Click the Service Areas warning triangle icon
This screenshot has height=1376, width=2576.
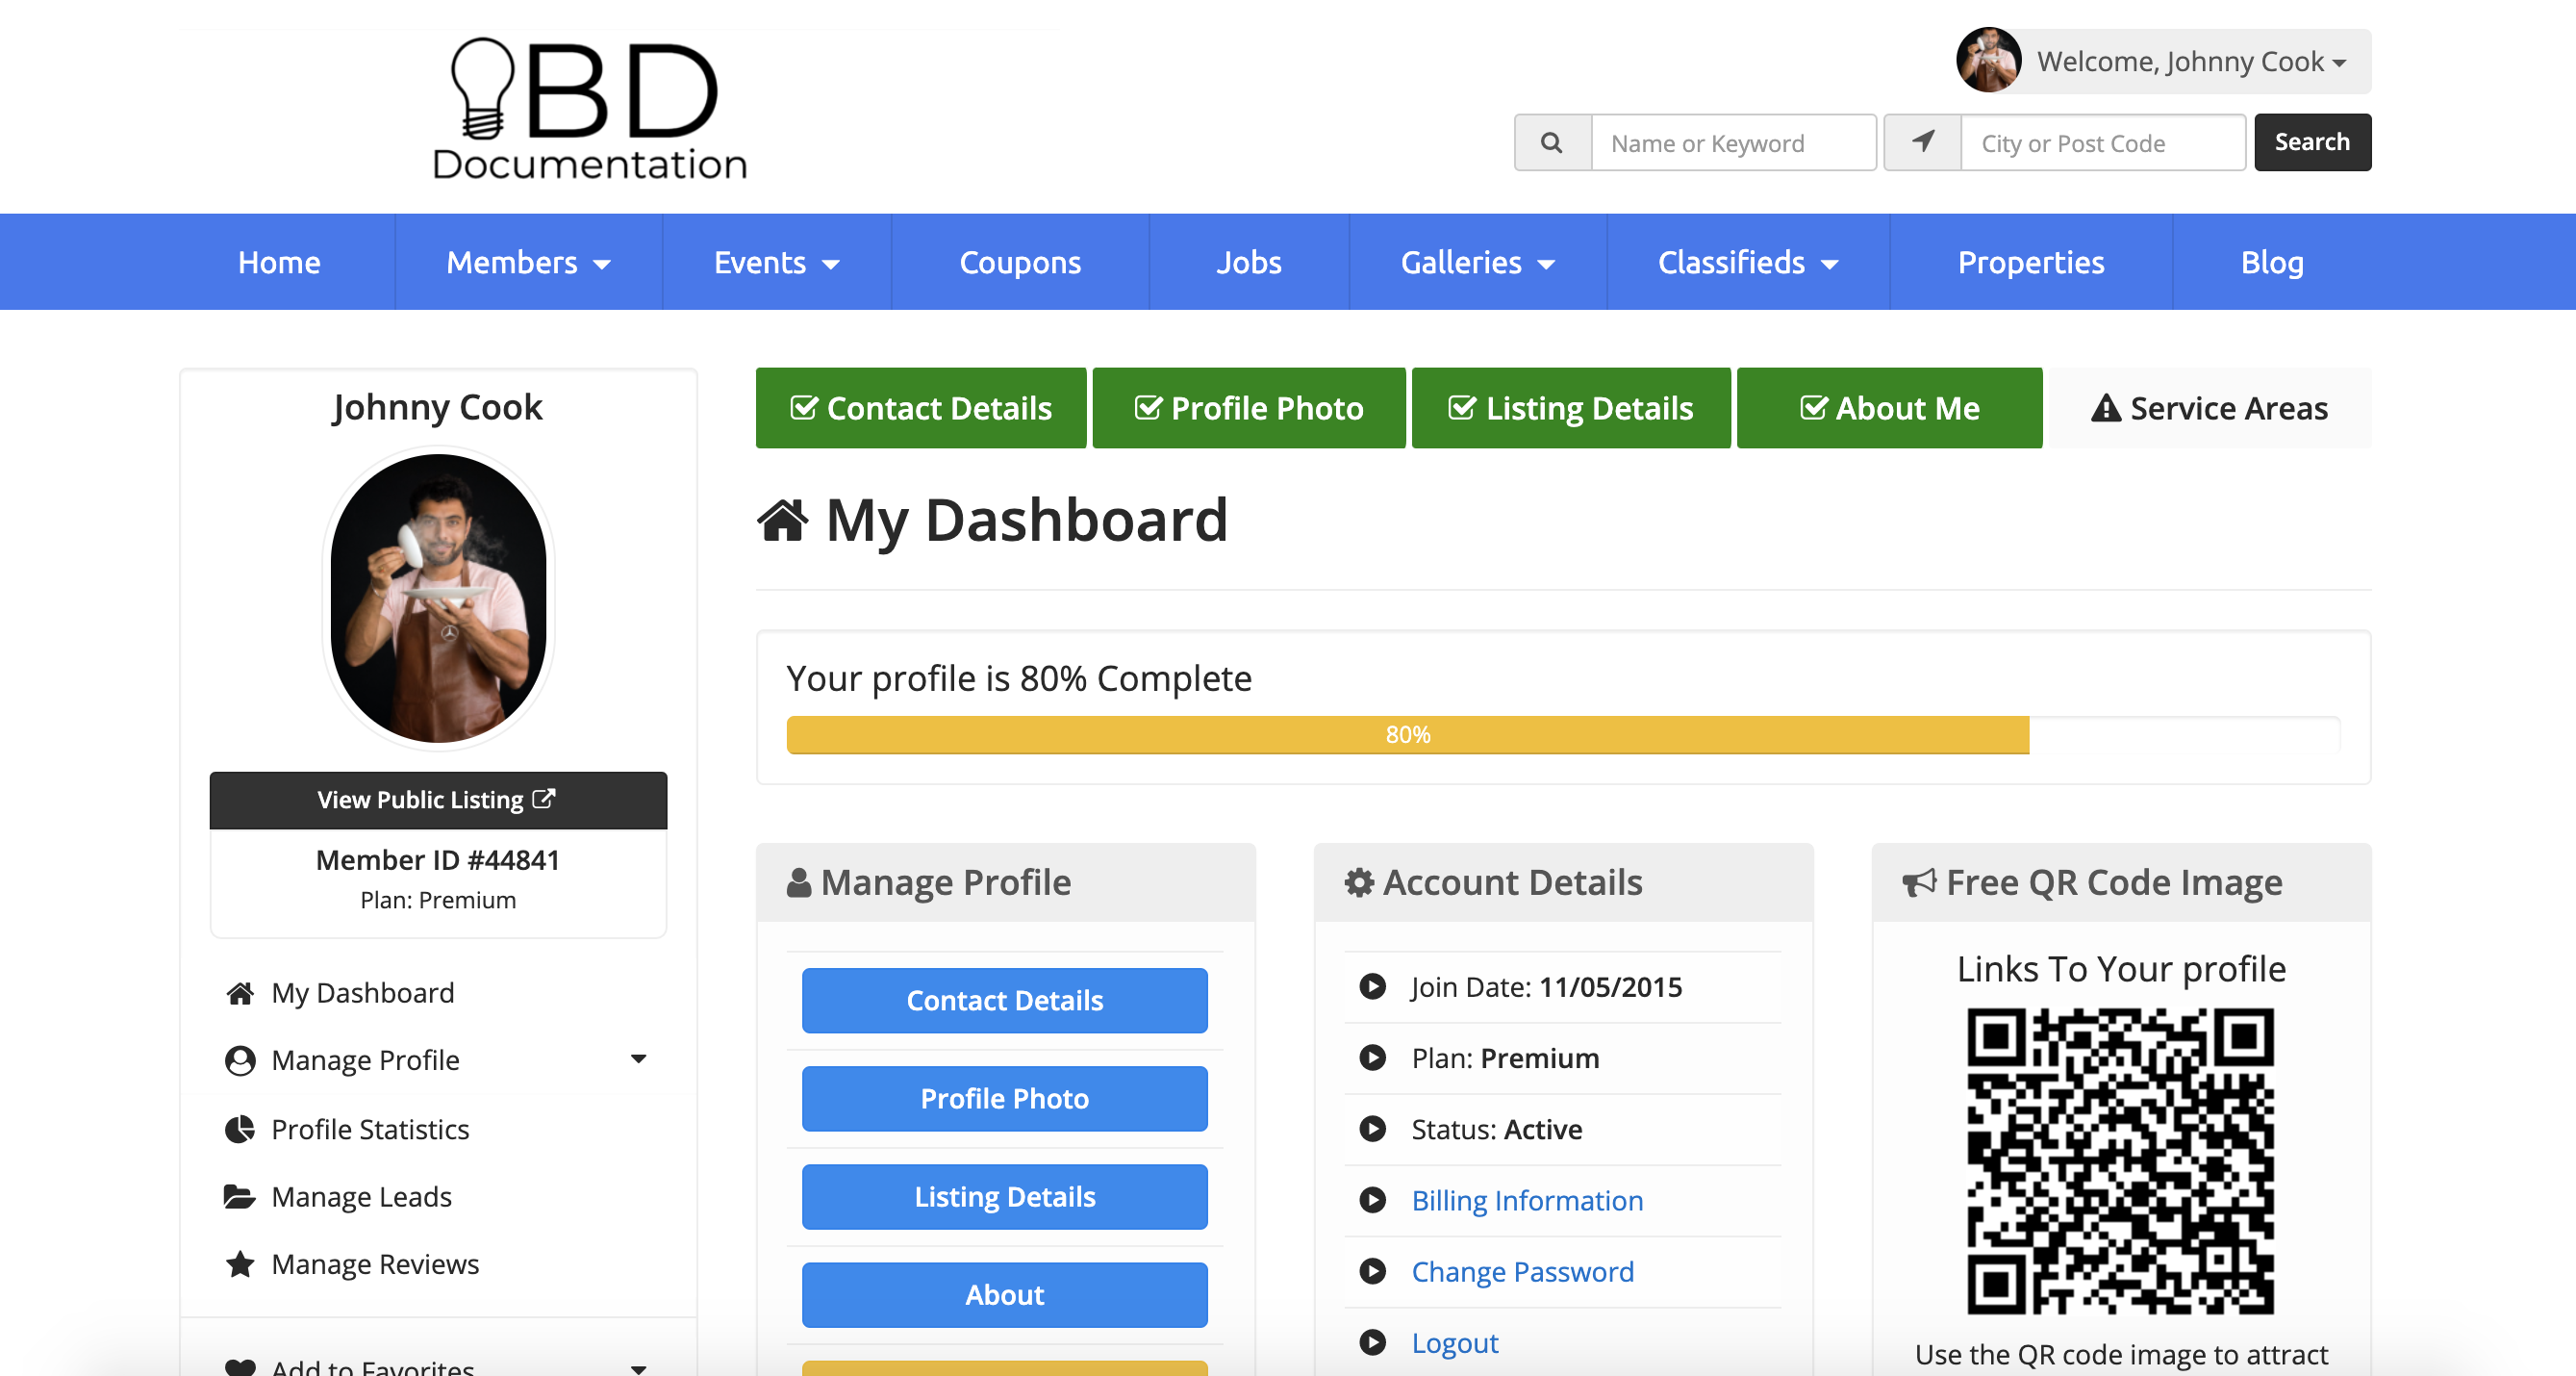click(x=2106, y=408)
